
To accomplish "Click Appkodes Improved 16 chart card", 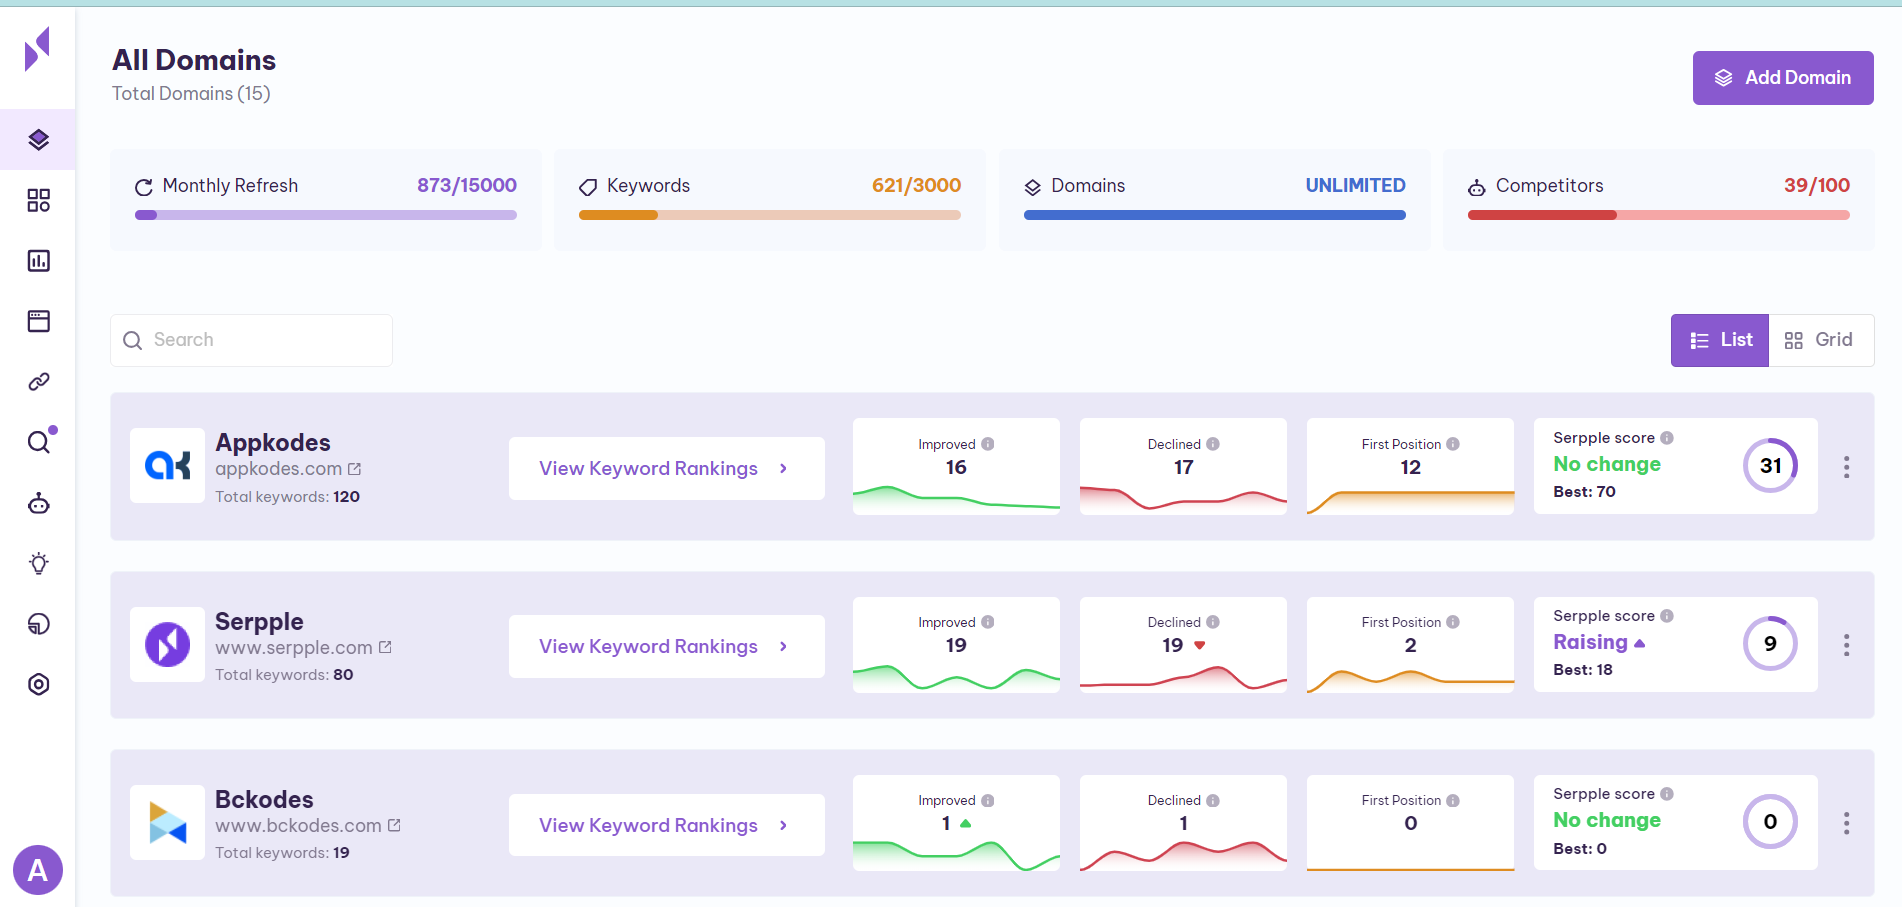I will [x=956, y=466].
